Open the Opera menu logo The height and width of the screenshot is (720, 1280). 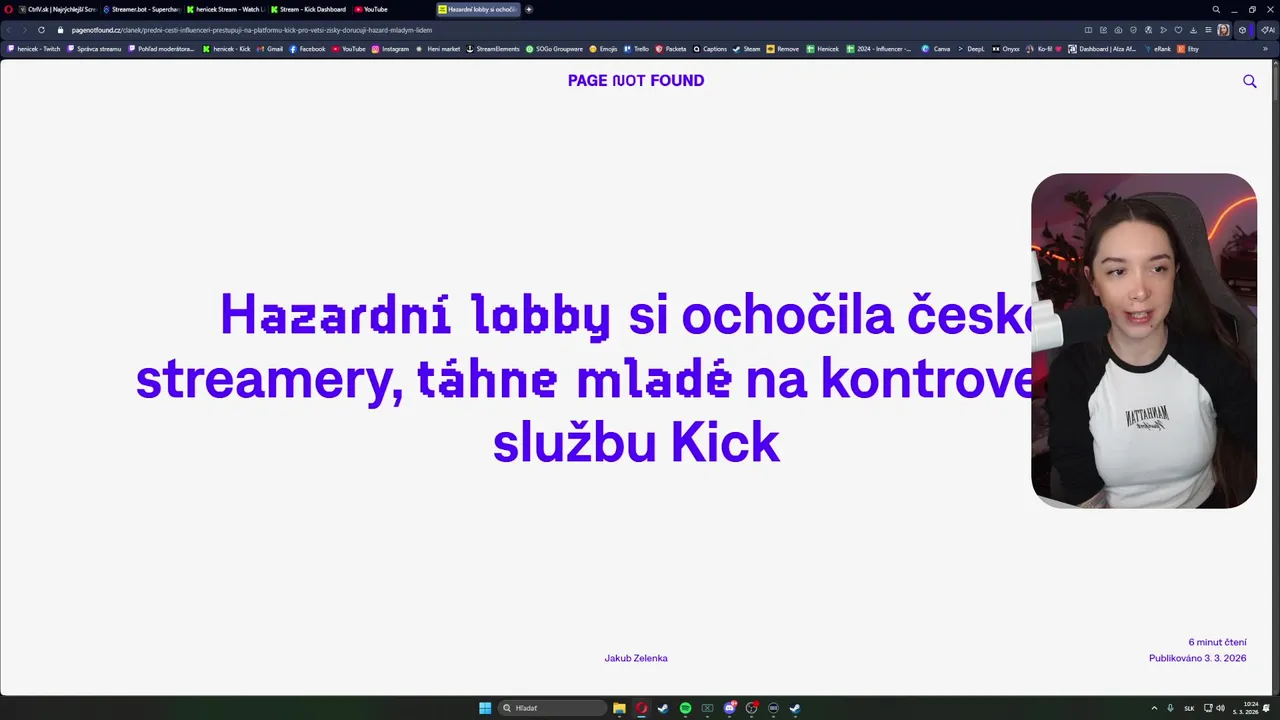pyautogui.click(x=9, y=9)
